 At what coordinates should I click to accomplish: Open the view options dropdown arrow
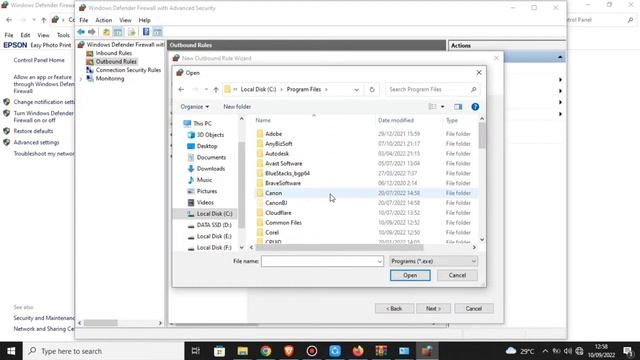[x=442, y=107]
